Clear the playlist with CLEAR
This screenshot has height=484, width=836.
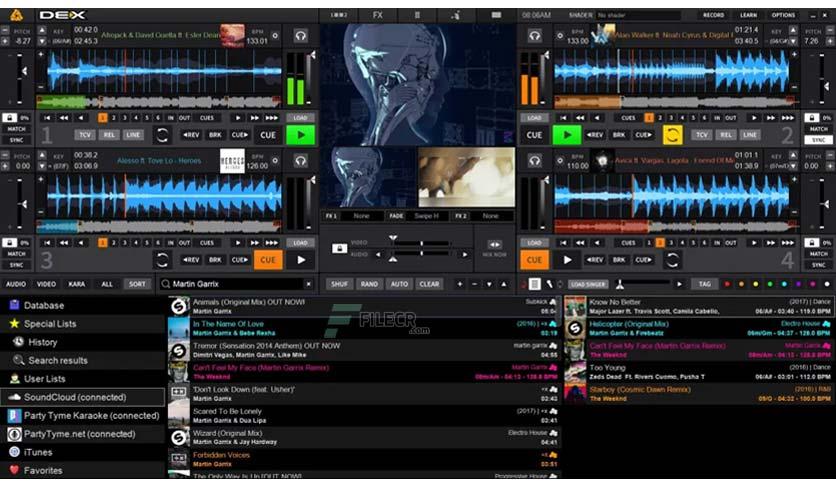429,284
